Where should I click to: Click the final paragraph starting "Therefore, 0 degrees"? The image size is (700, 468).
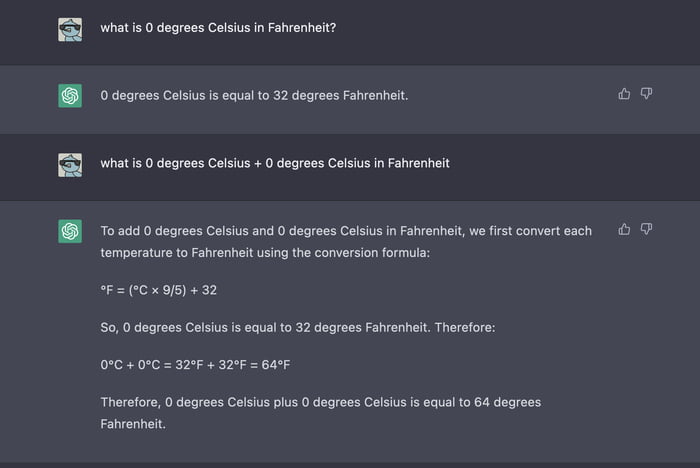pos(320,402)
